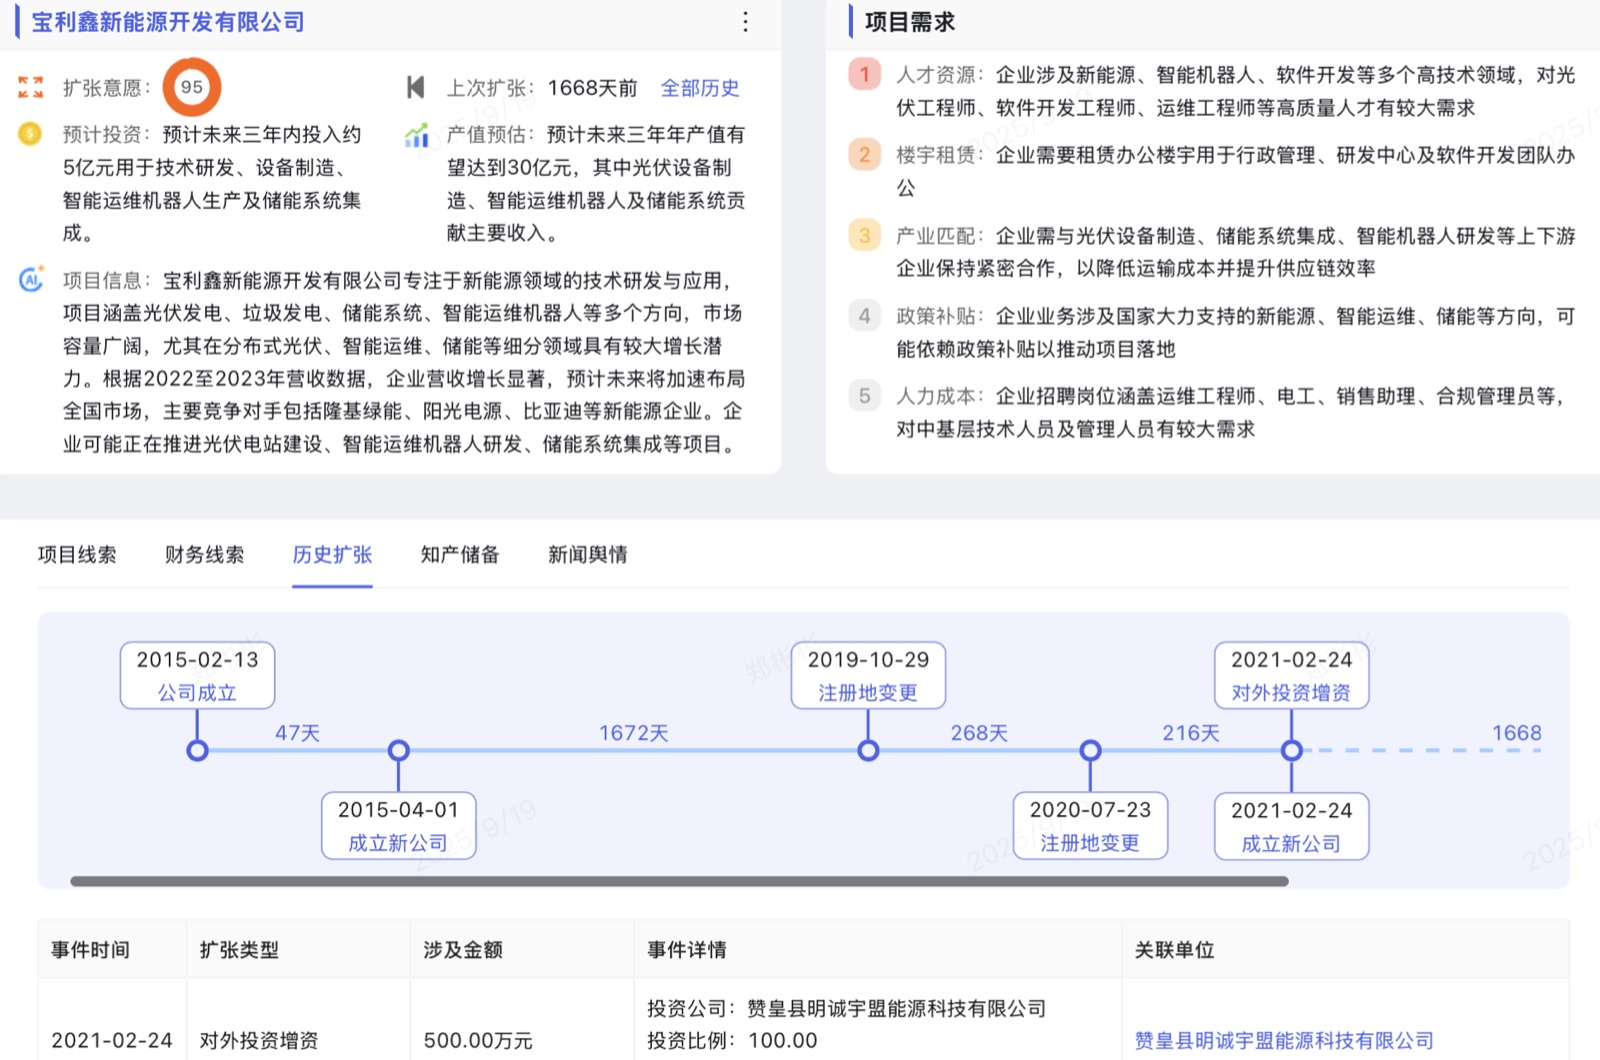Click the 项目需求 section heading
Screen dimensions: 1600x1060
click(910, 22)
